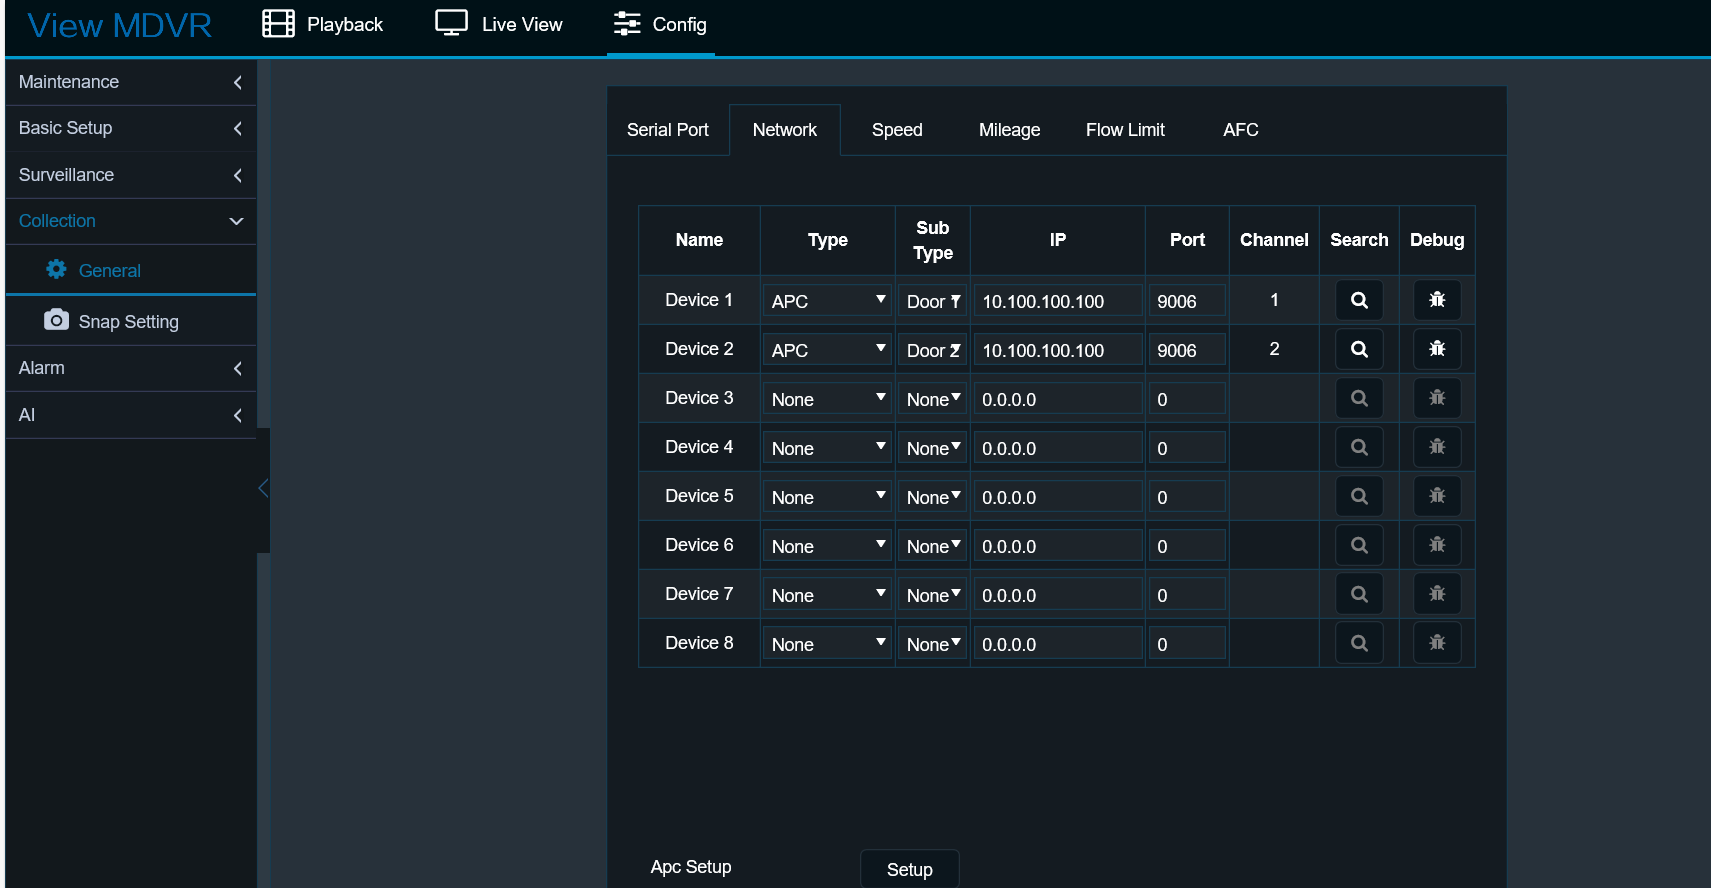Image resolution: width=1711 pixels, height=888 pixels.
Task: Click the debug bug icon for Device 2
Action: [1437, 349]
